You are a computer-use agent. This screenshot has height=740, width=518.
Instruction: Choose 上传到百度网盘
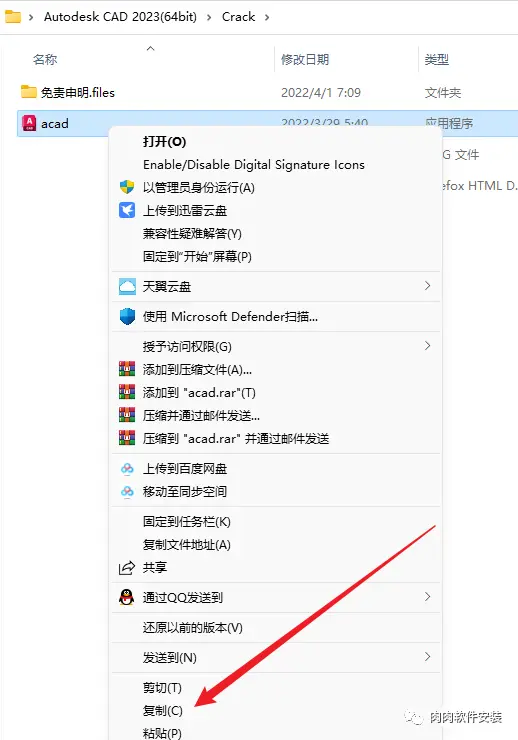(x=185, y=469)
